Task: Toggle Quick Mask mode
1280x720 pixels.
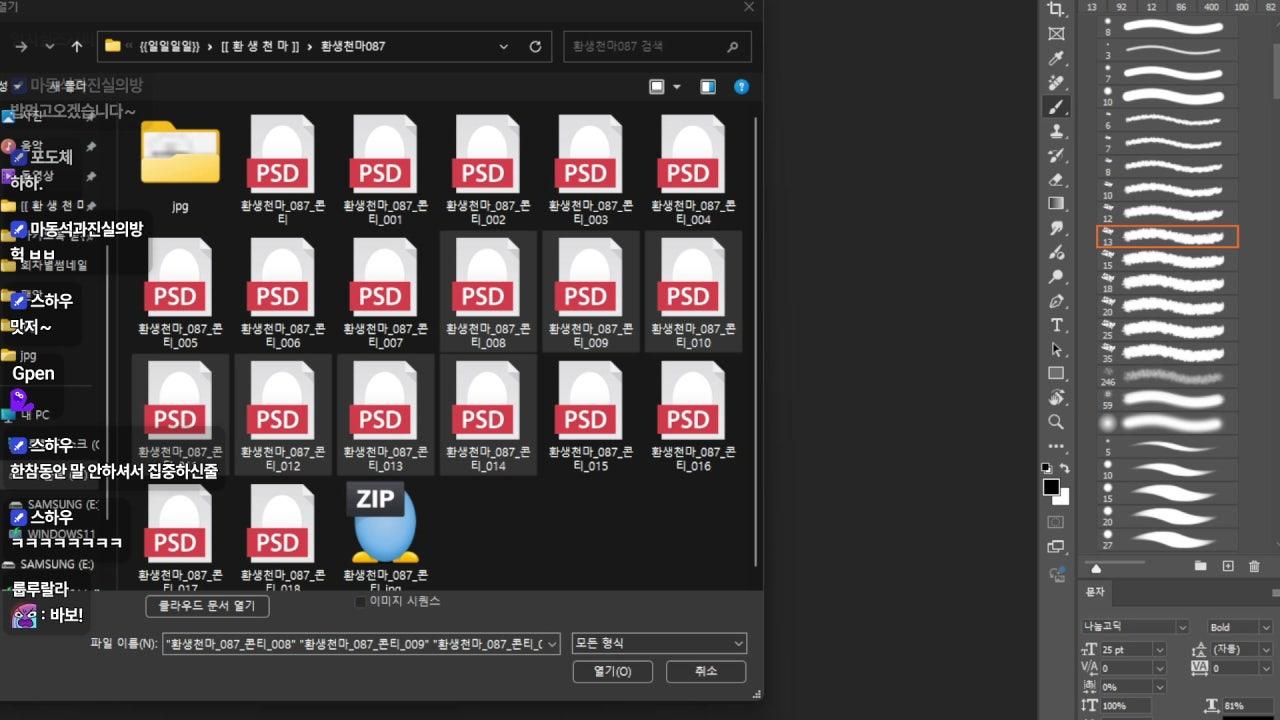Action: point(1056,522)
